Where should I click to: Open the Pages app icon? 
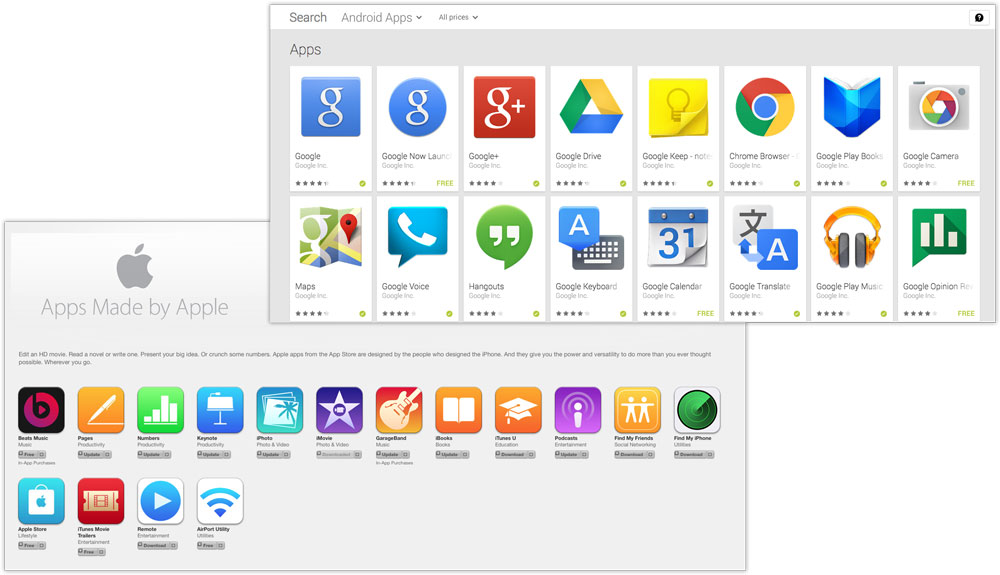(101, 410)
